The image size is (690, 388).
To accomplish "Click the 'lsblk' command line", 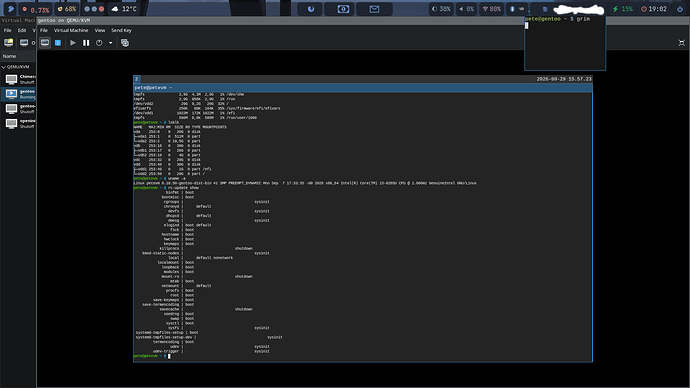I will pyautogui.click(x=173, y=122).
